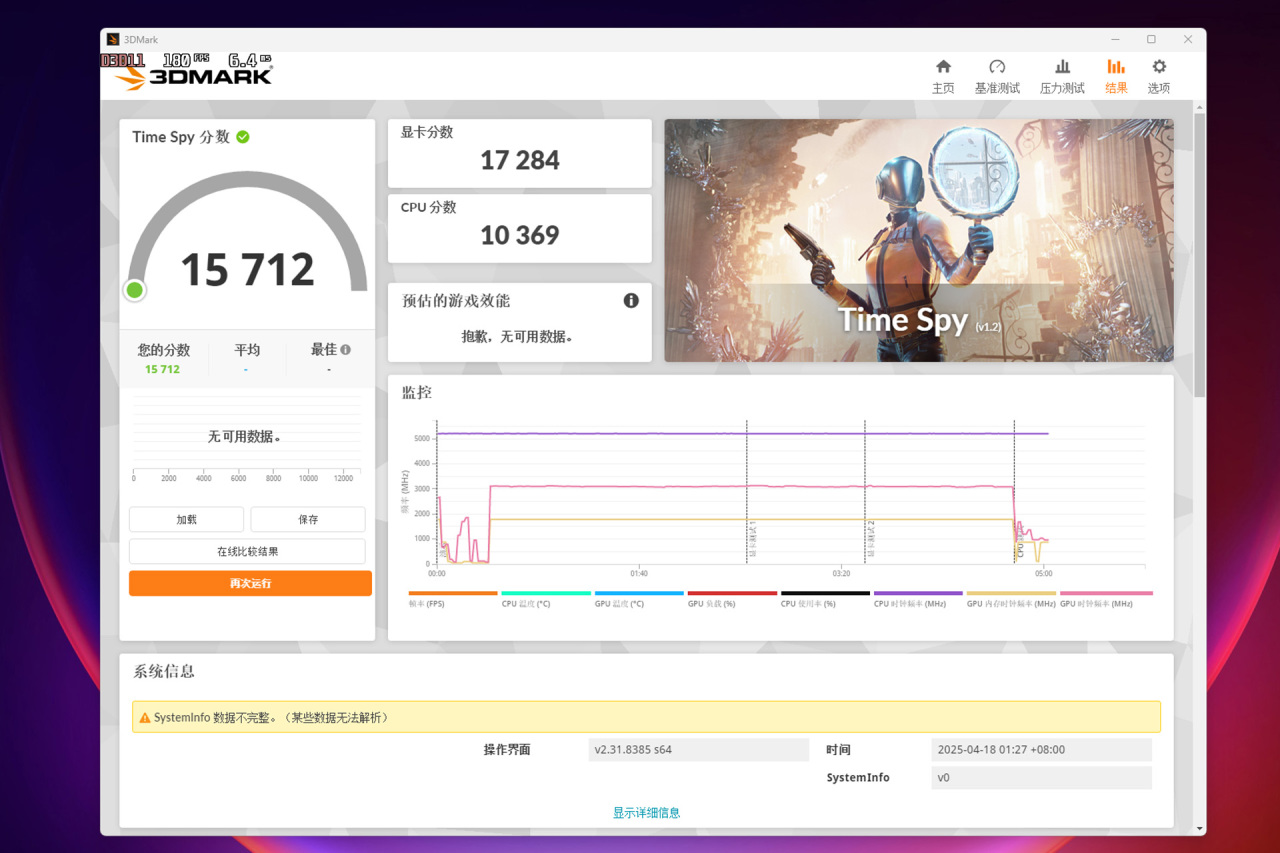Image resolution: width=1280 pixels, height=853 pixels.
Task: Click the 3DMark logo in the header
Action: 193,75
